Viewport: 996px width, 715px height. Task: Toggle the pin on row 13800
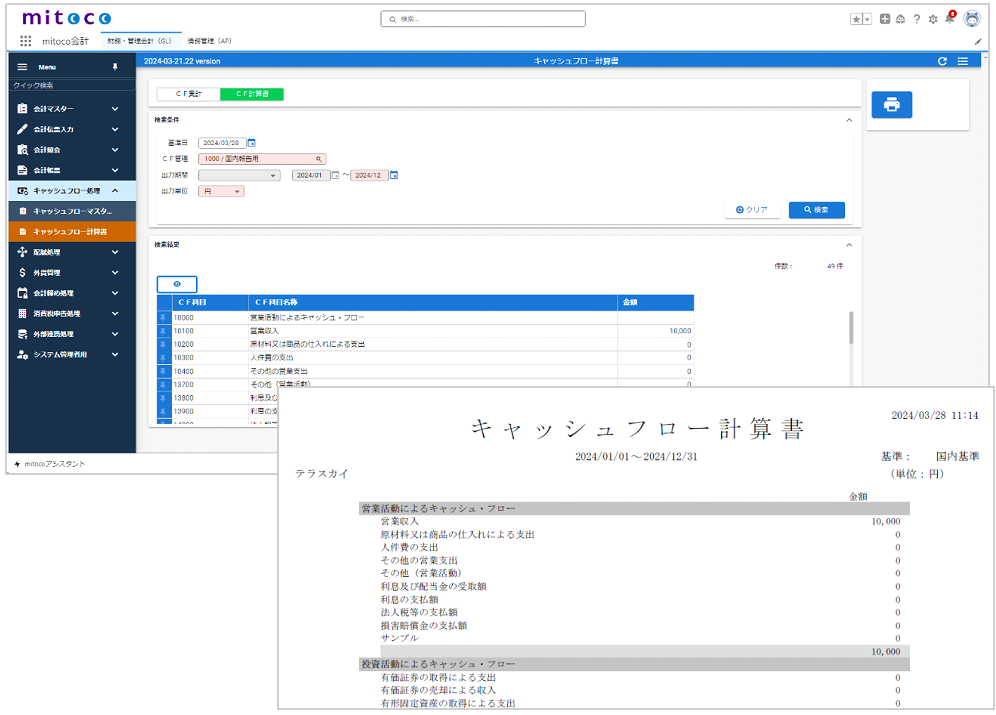click(x=163, y=398)
